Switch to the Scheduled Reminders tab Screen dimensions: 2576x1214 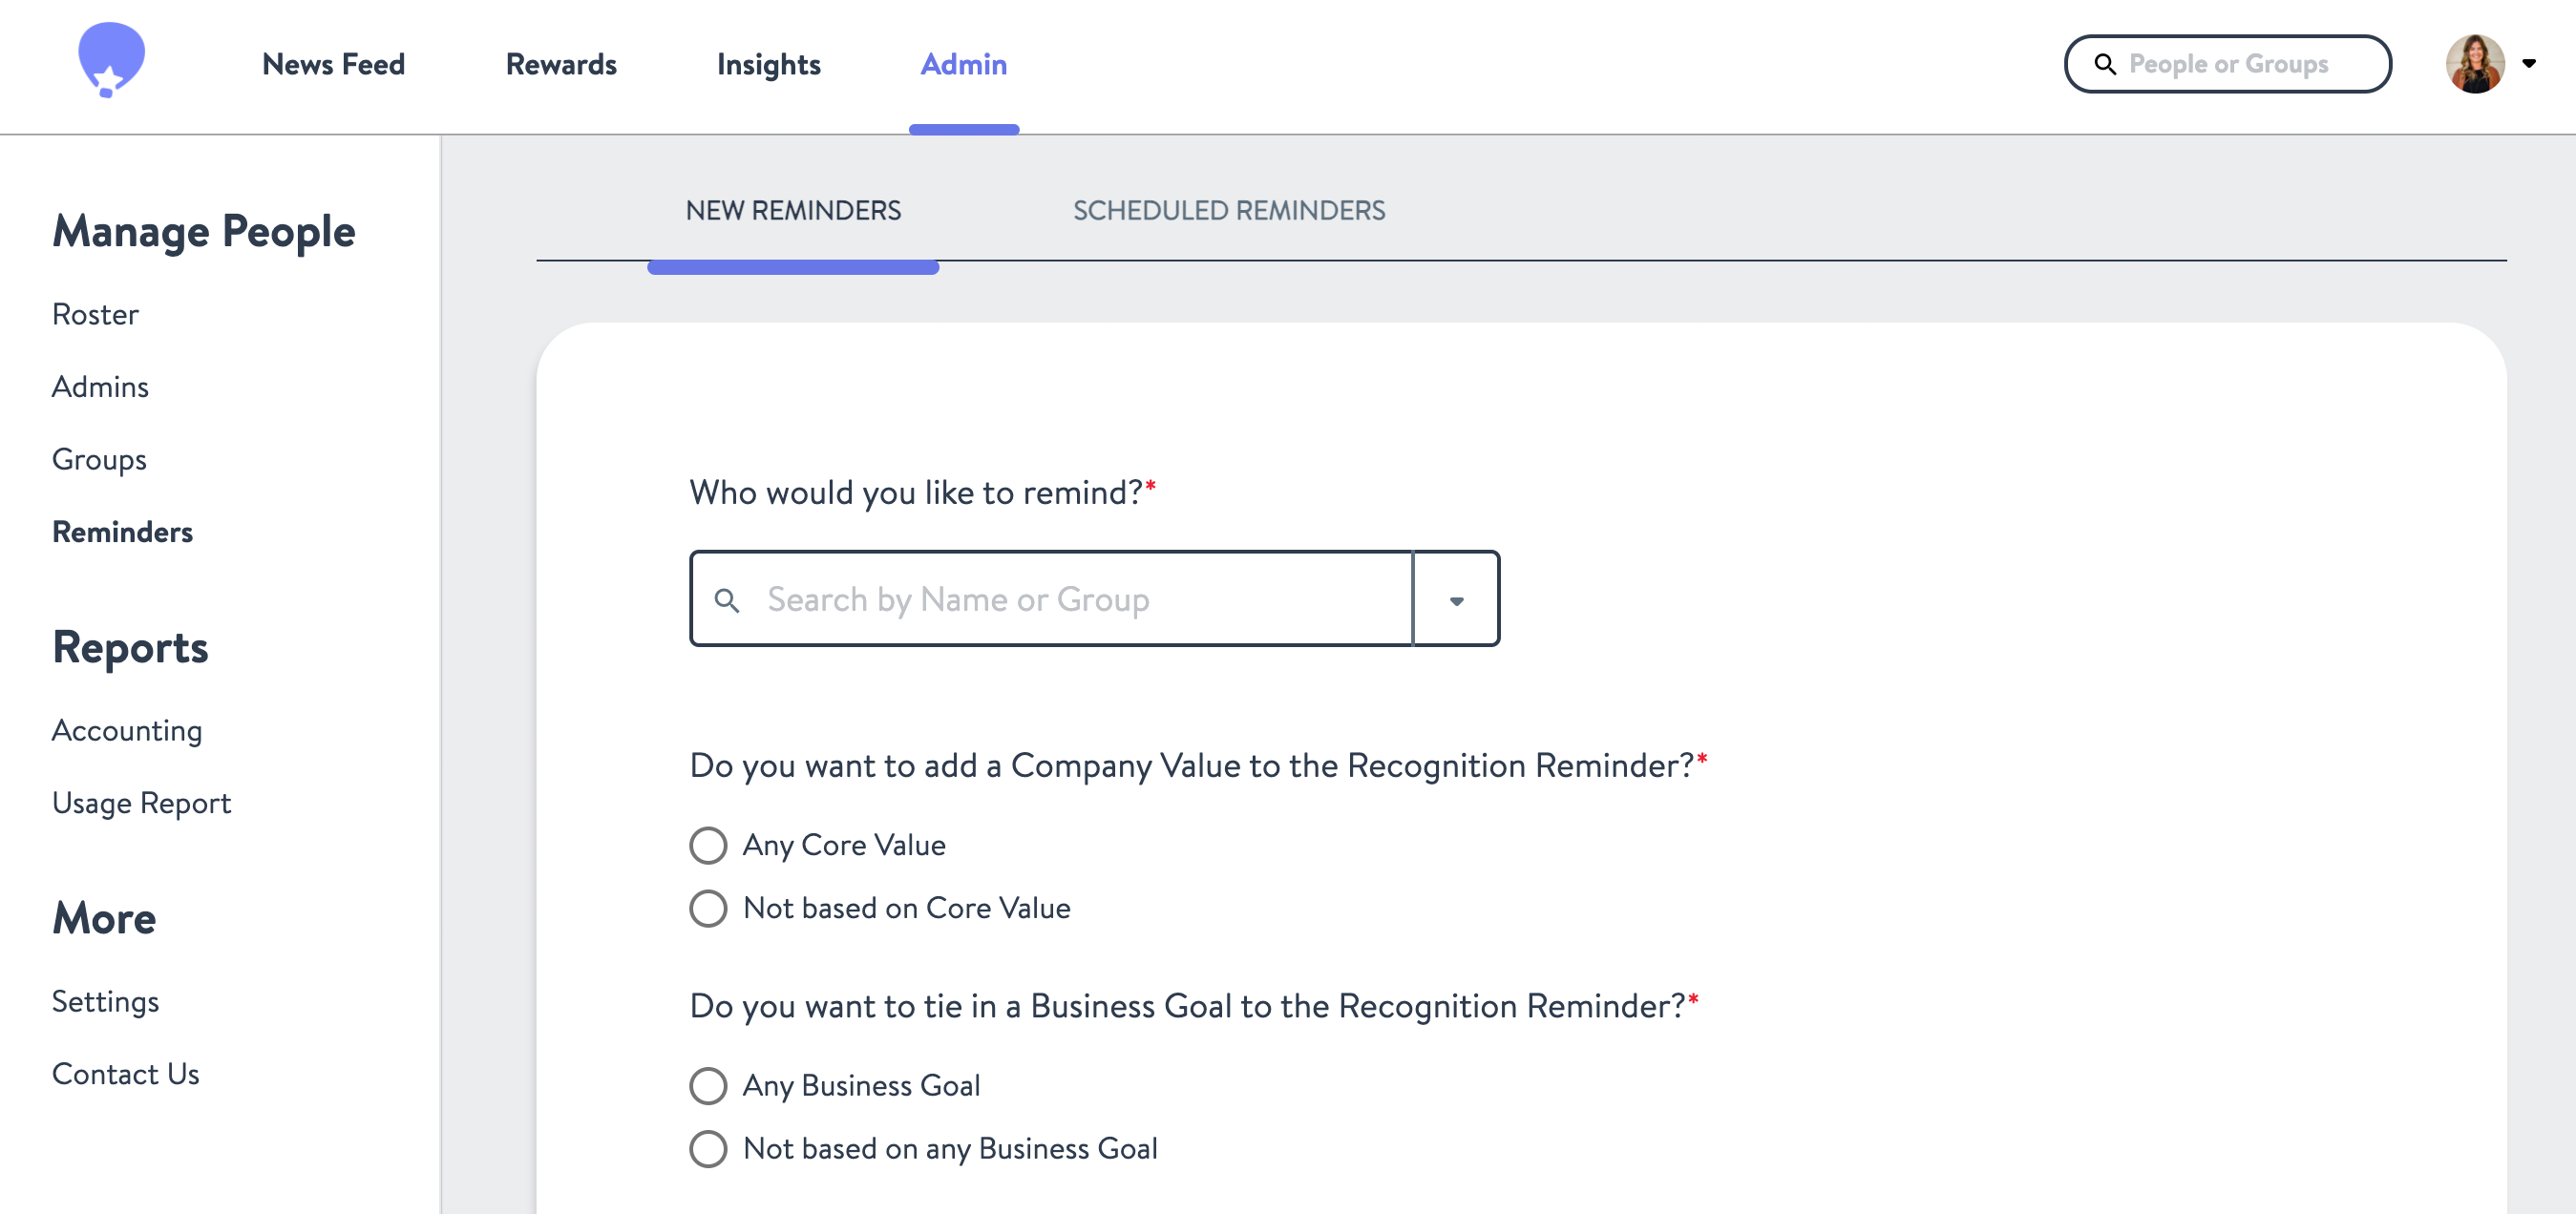pos(1229,211)
